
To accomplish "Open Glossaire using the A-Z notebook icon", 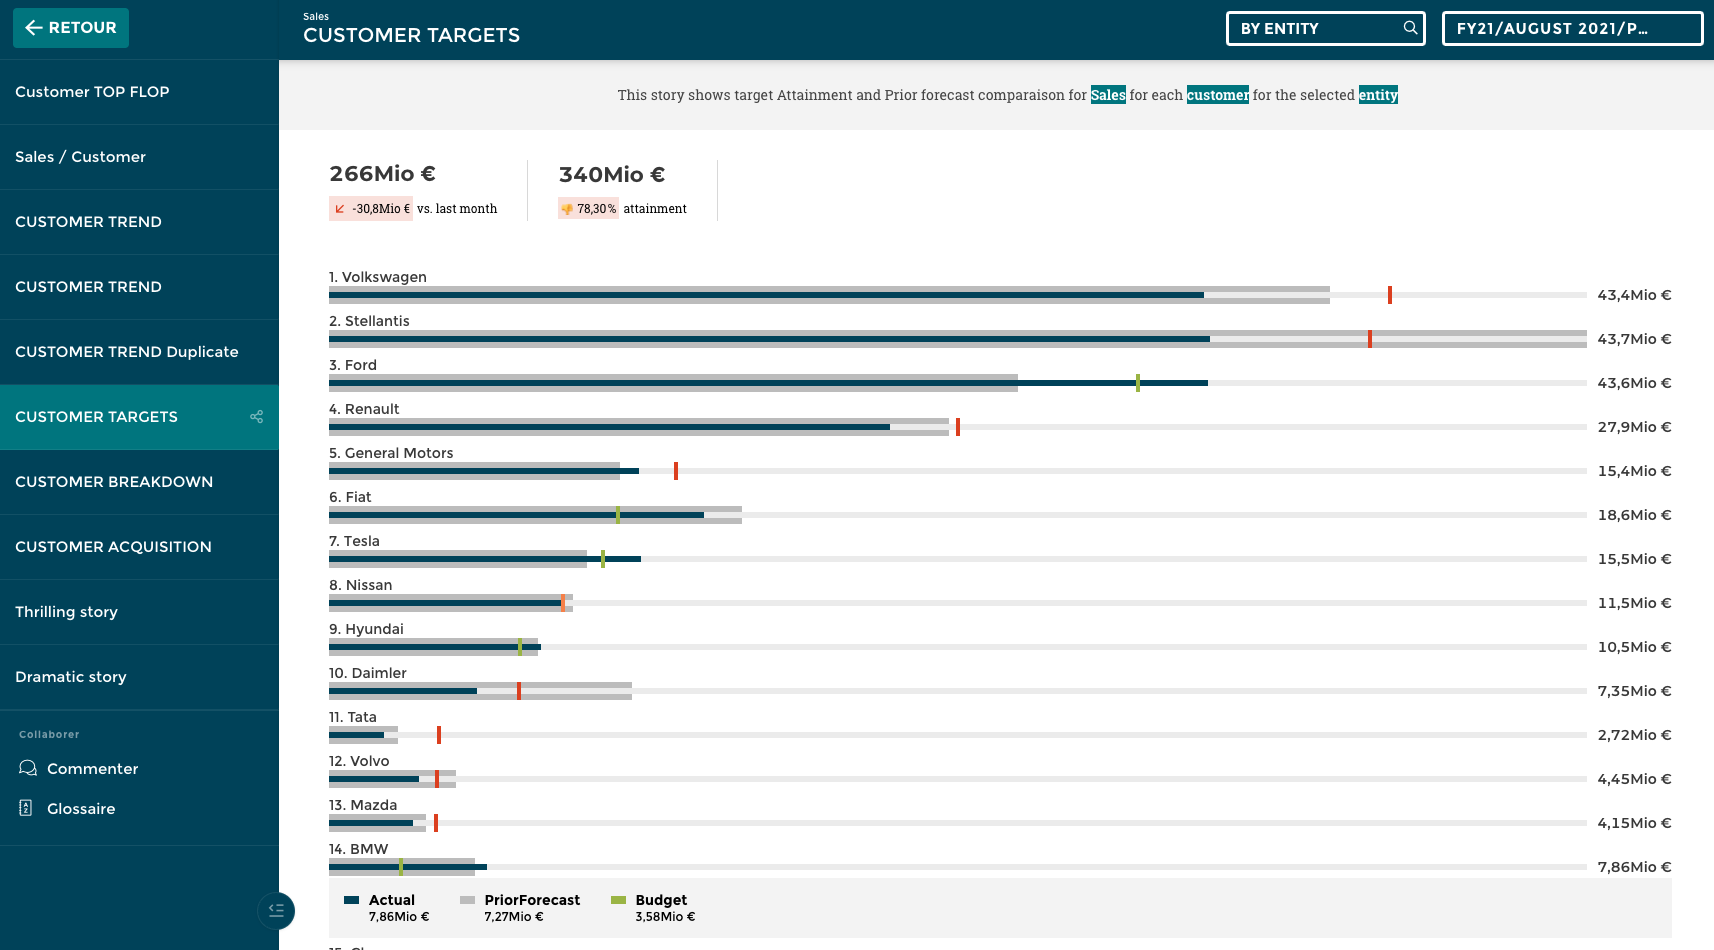I will 26,808.
